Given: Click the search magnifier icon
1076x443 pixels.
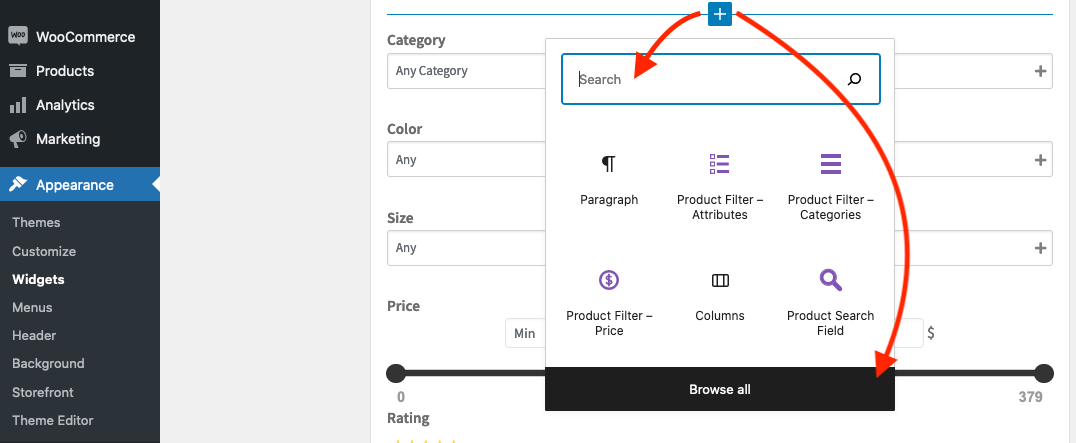Looking at the screenshot, I should click(x=854, y=79).
